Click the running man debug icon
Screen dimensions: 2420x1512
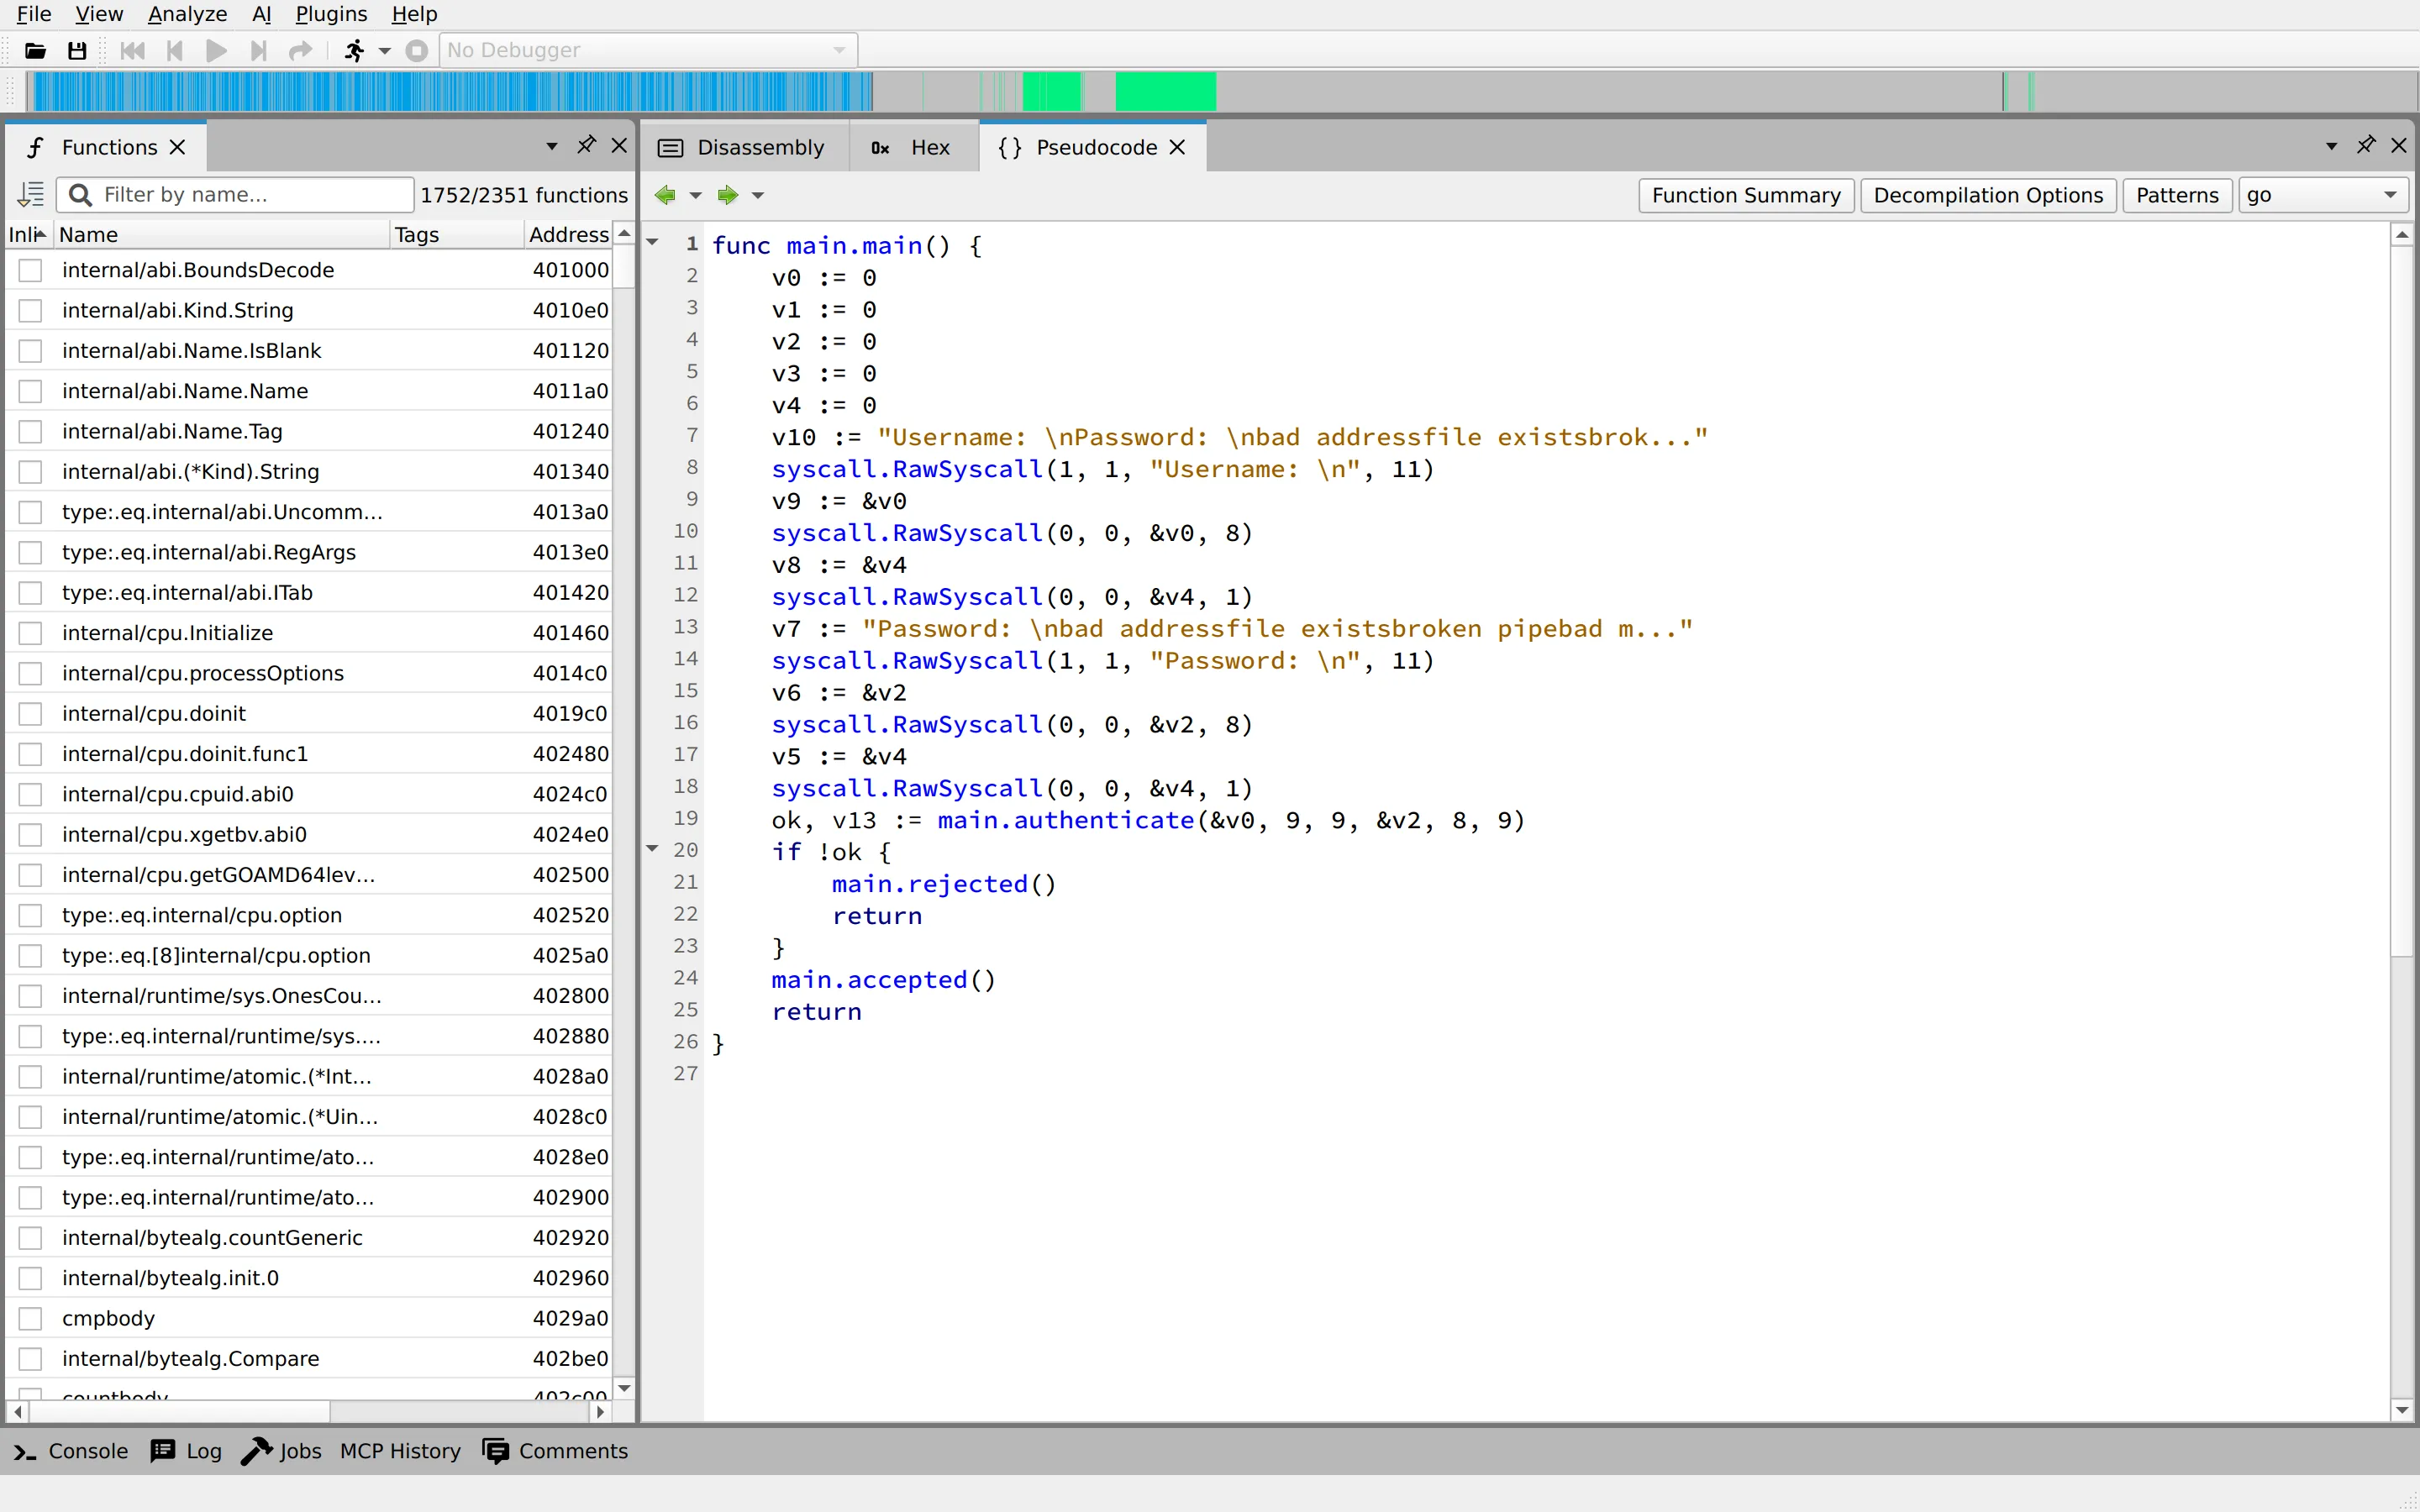click(354, 50)
